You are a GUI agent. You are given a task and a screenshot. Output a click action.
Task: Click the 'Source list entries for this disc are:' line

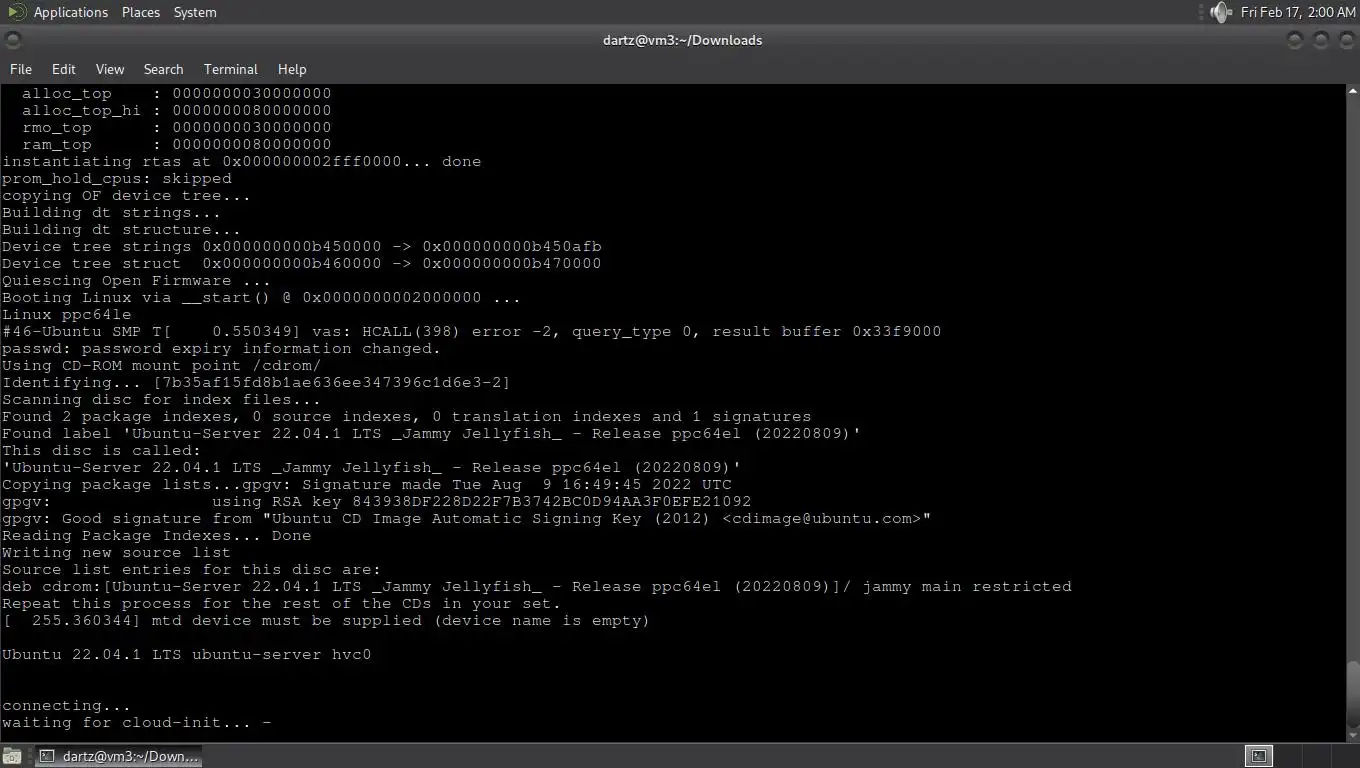tap(191, 569)
